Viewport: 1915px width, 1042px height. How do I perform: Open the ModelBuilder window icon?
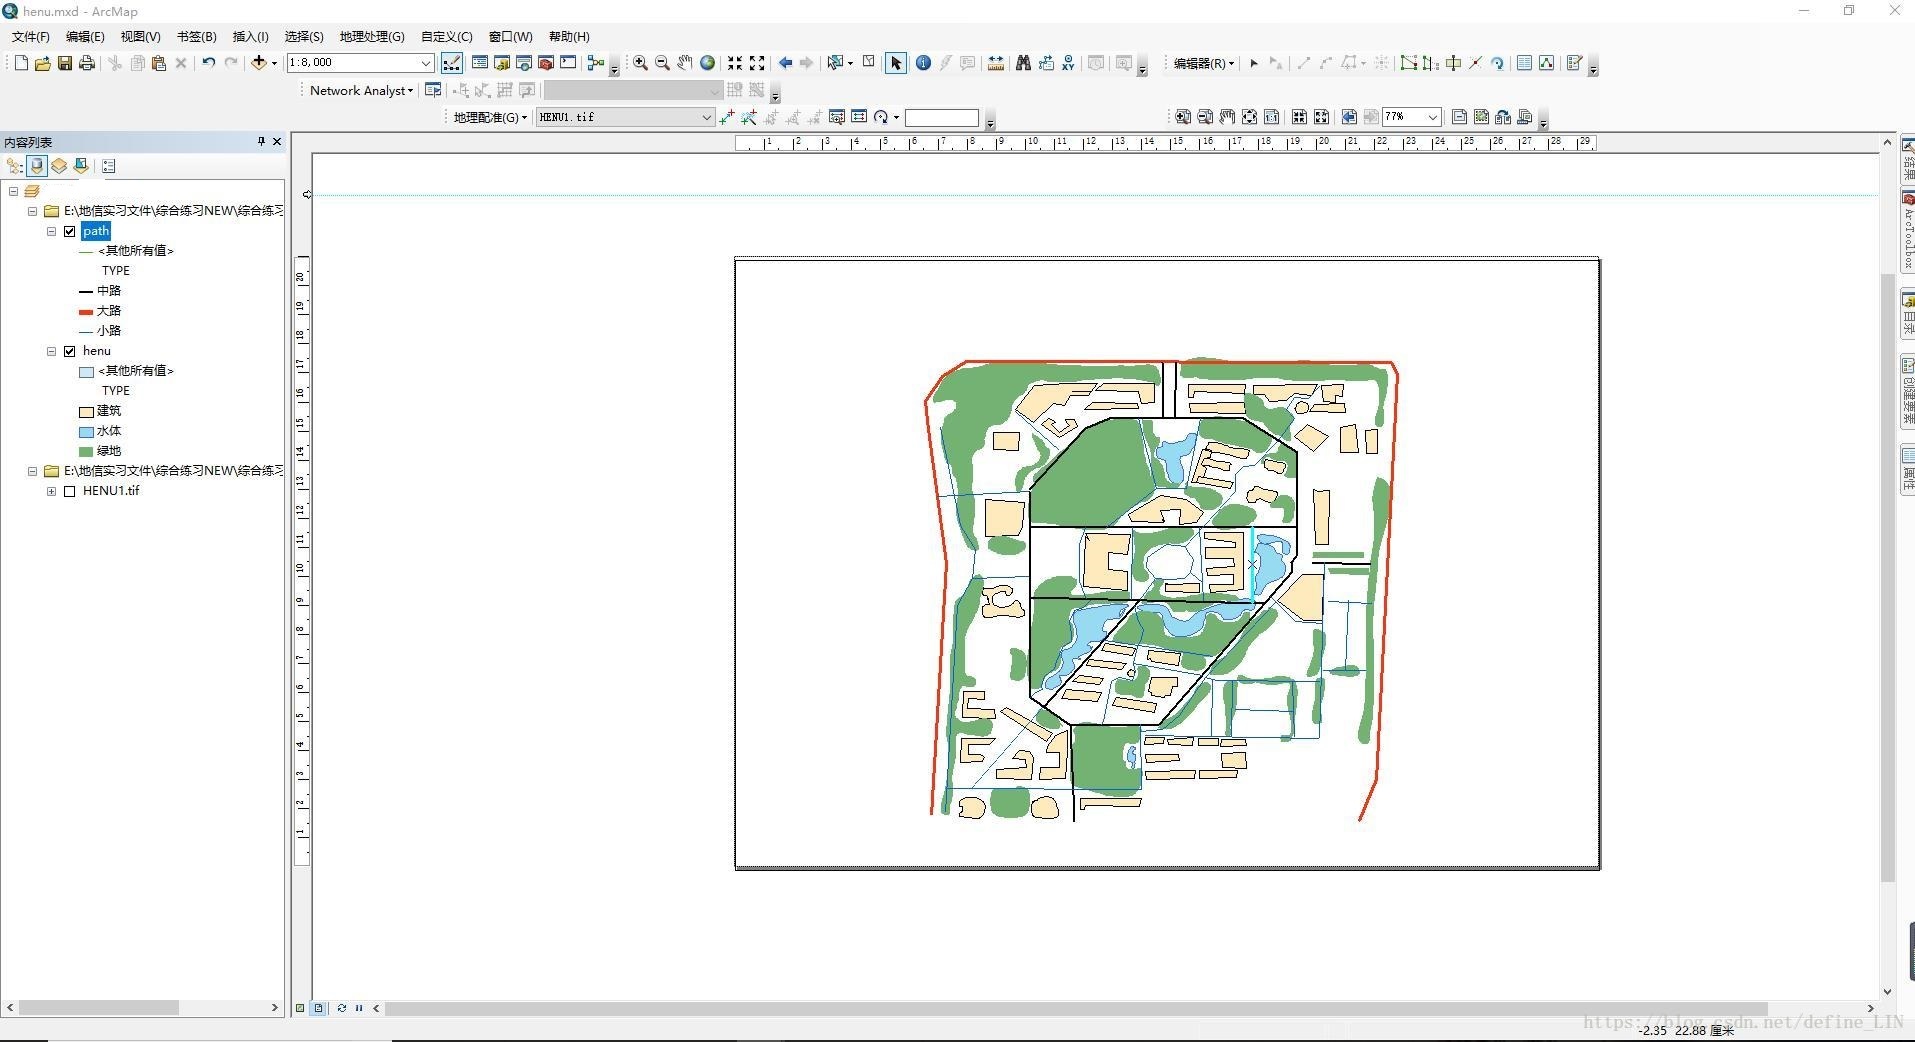click(596, 63)
